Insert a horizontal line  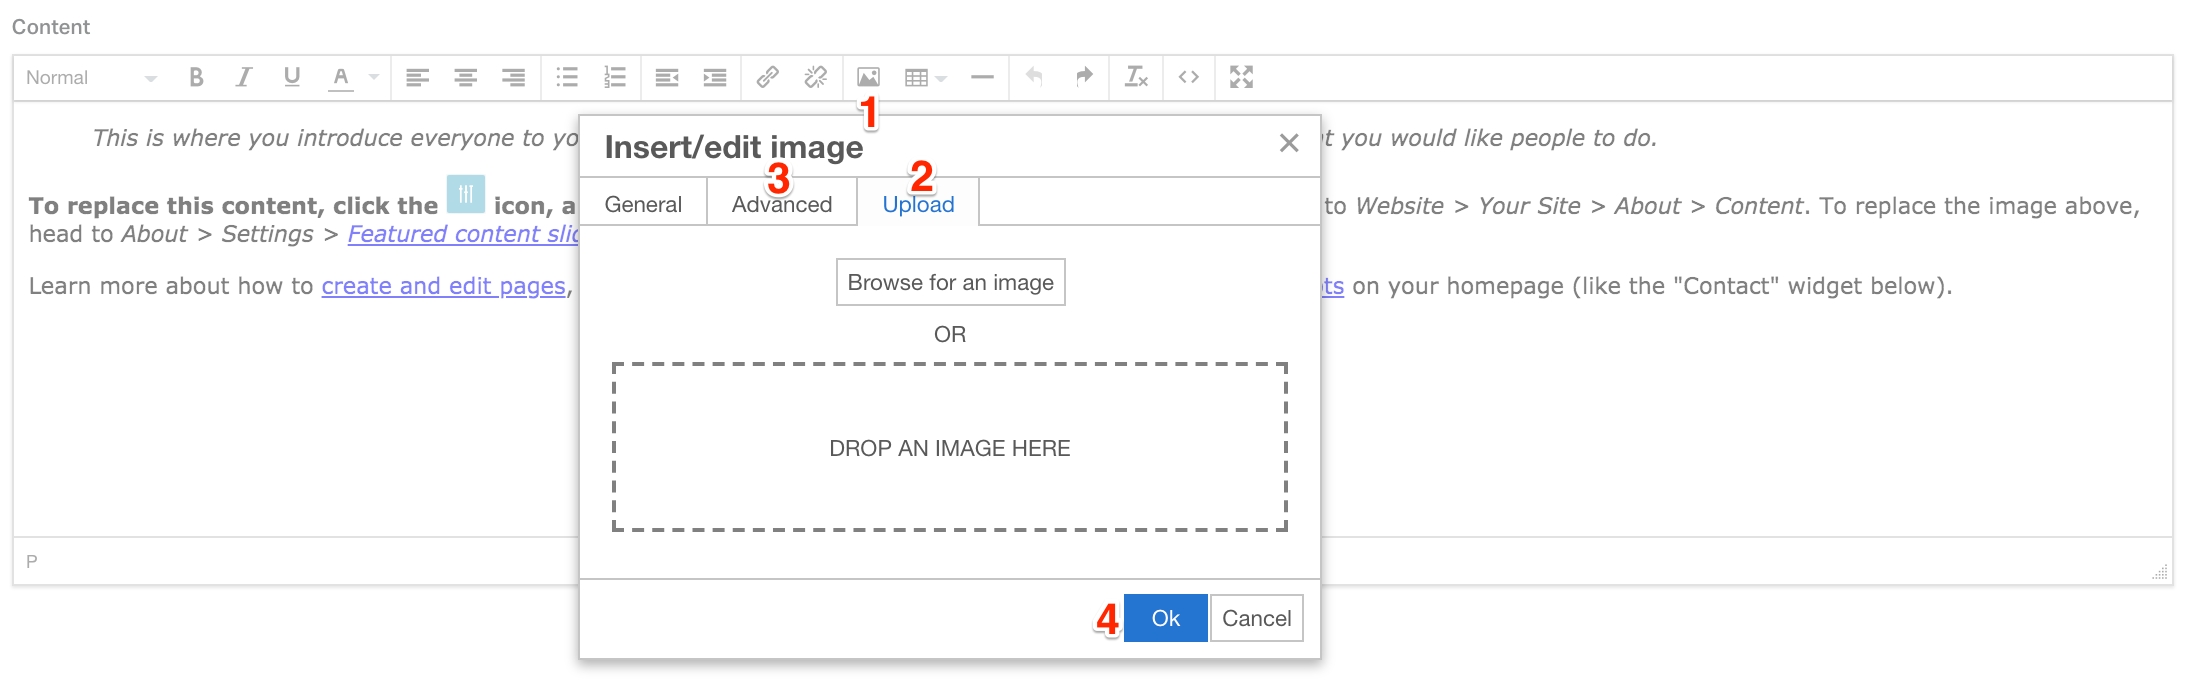[x=982, y=77]
